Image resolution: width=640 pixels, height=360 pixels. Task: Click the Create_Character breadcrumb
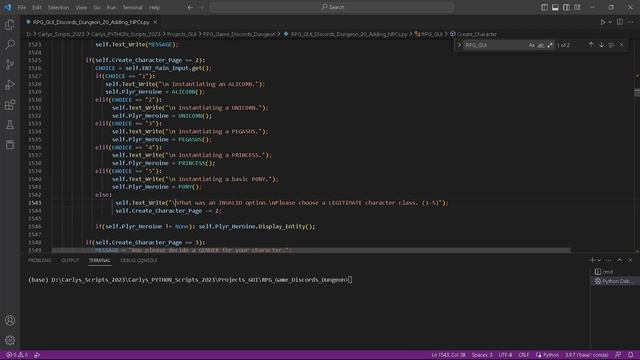click(476, 34)
